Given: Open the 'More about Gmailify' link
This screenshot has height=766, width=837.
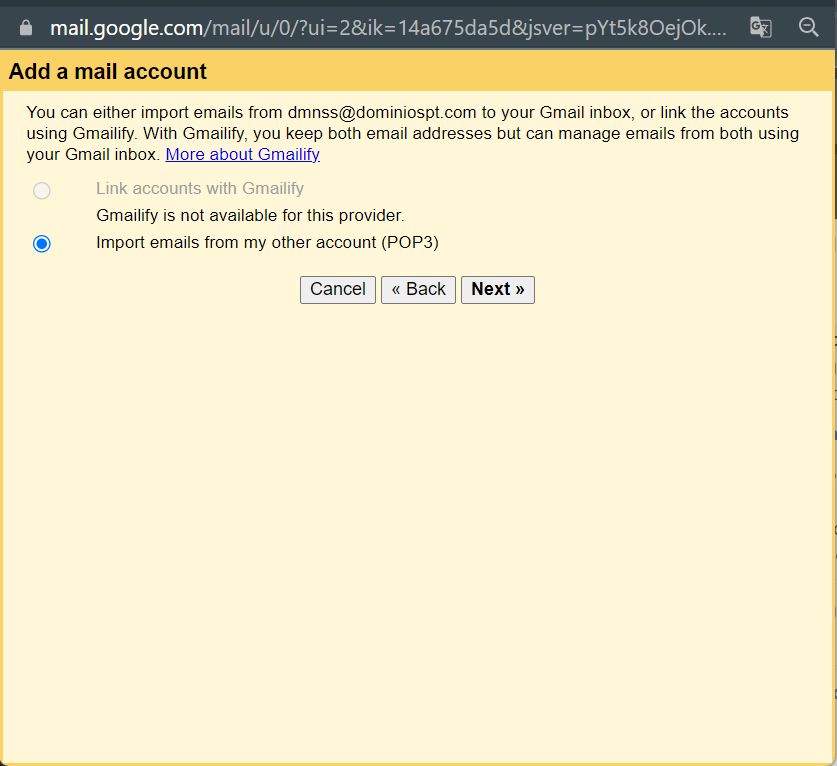Looking at the screenshot, I should point(243,154).
